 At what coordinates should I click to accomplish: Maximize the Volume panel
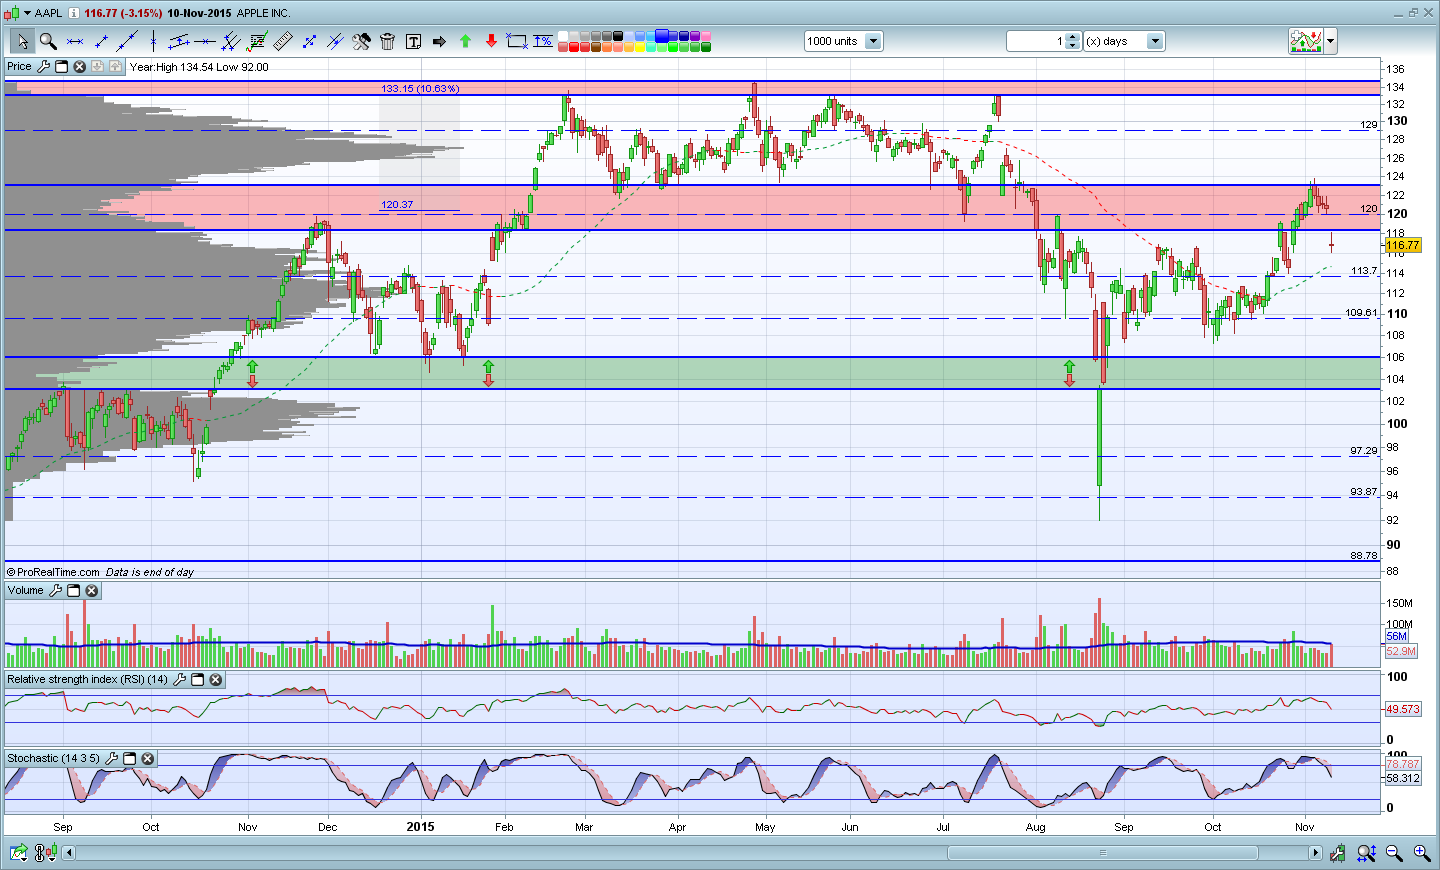coord(73,591)
